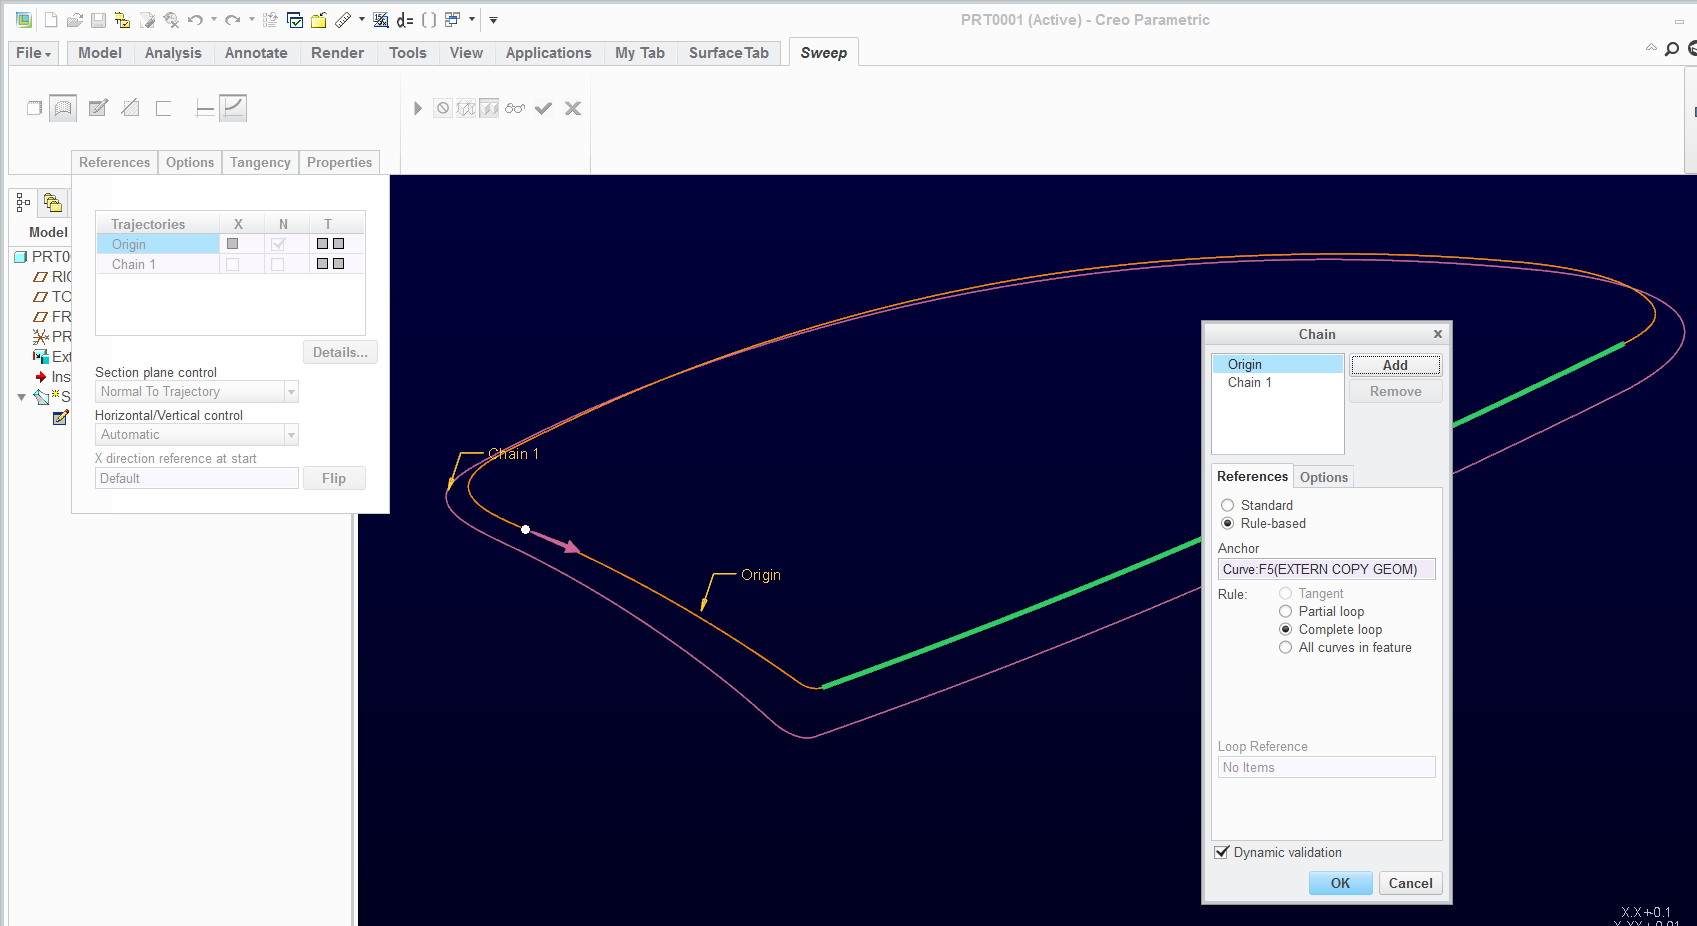Cancel the sweep feature with X icon
1697x926 pixels.
coord(573,108)
